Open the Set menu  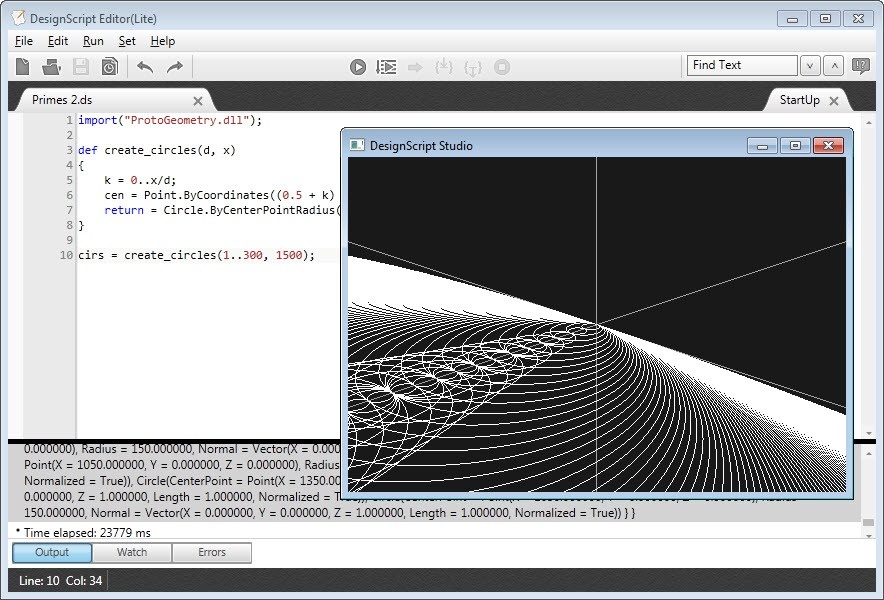127,41
